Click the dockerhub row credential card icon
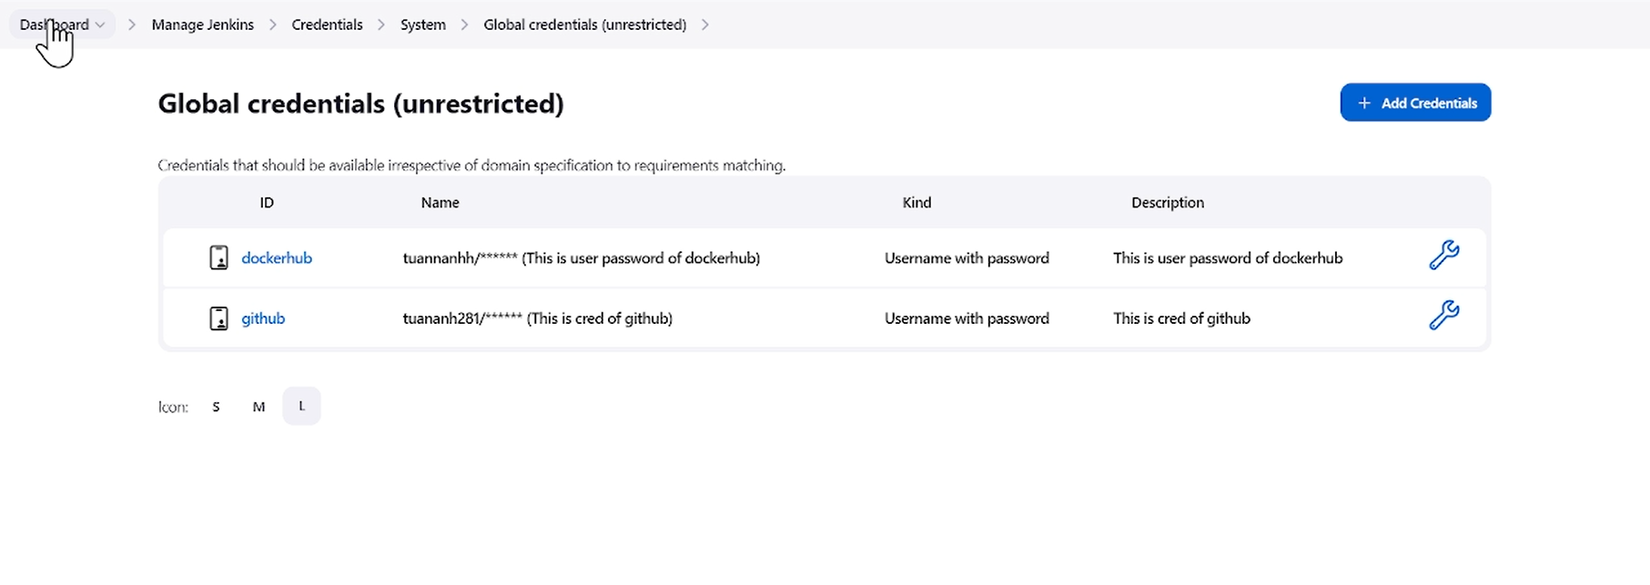1650x585 pixels. pyautogui.click(x=218, y=258)
